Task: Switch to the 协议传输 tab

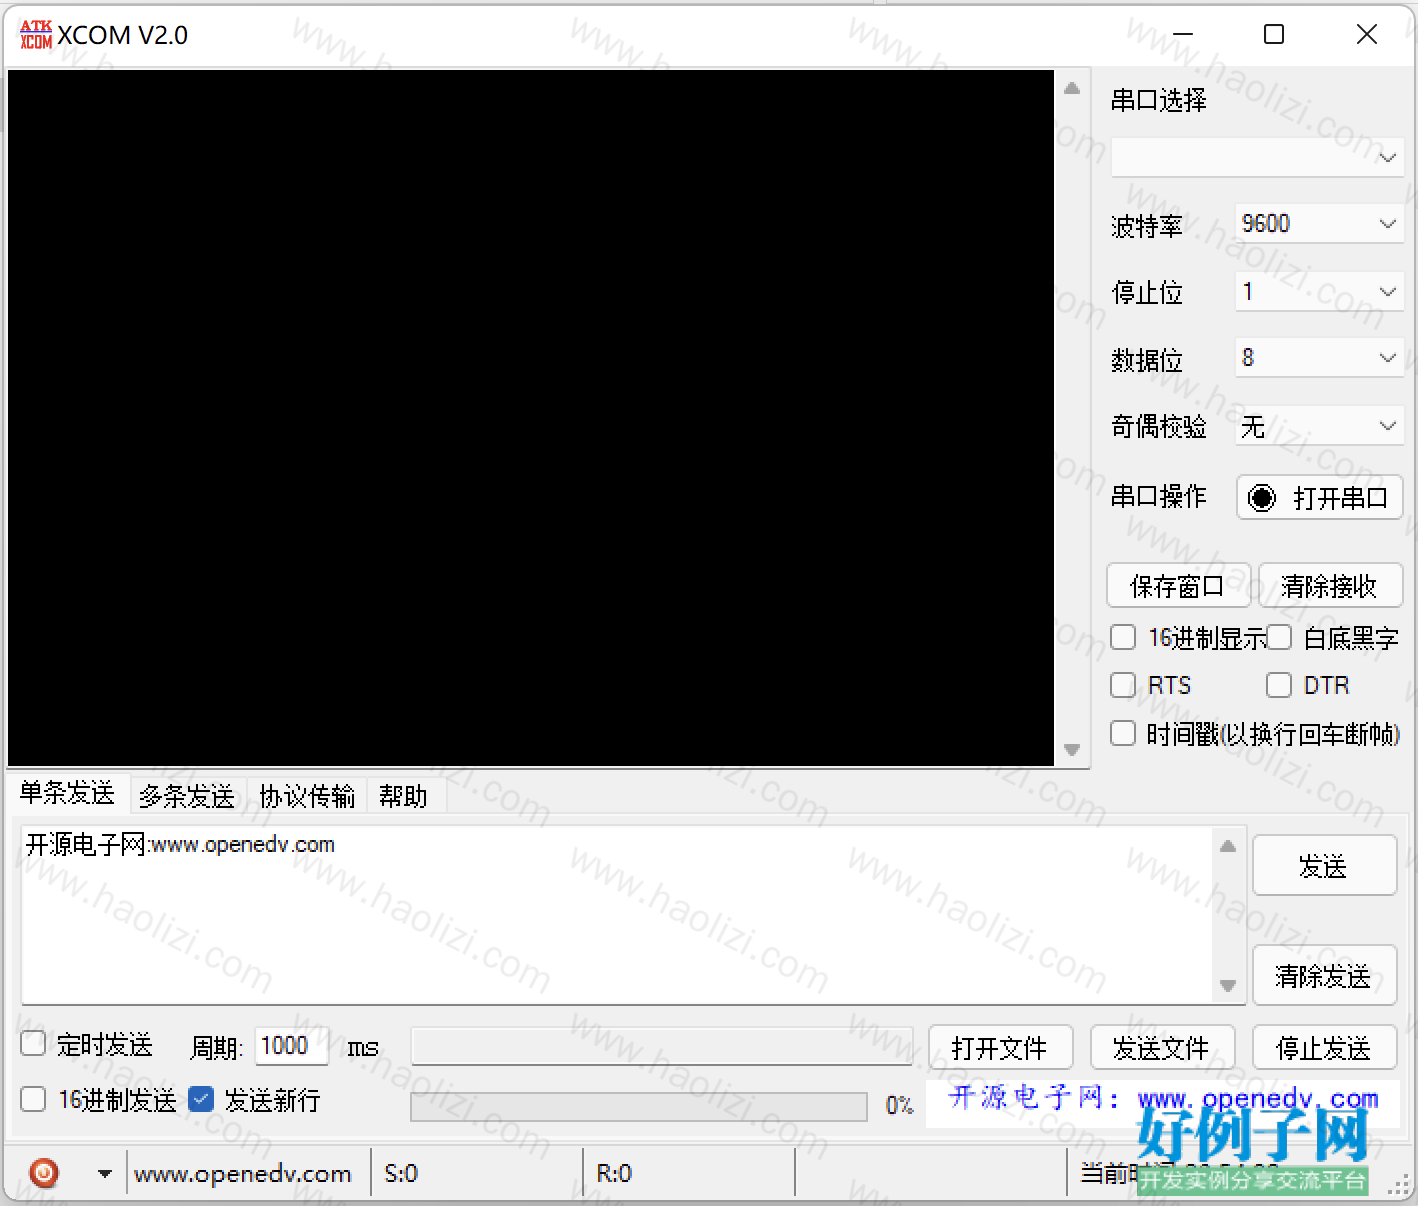Action: coord(307,796)
